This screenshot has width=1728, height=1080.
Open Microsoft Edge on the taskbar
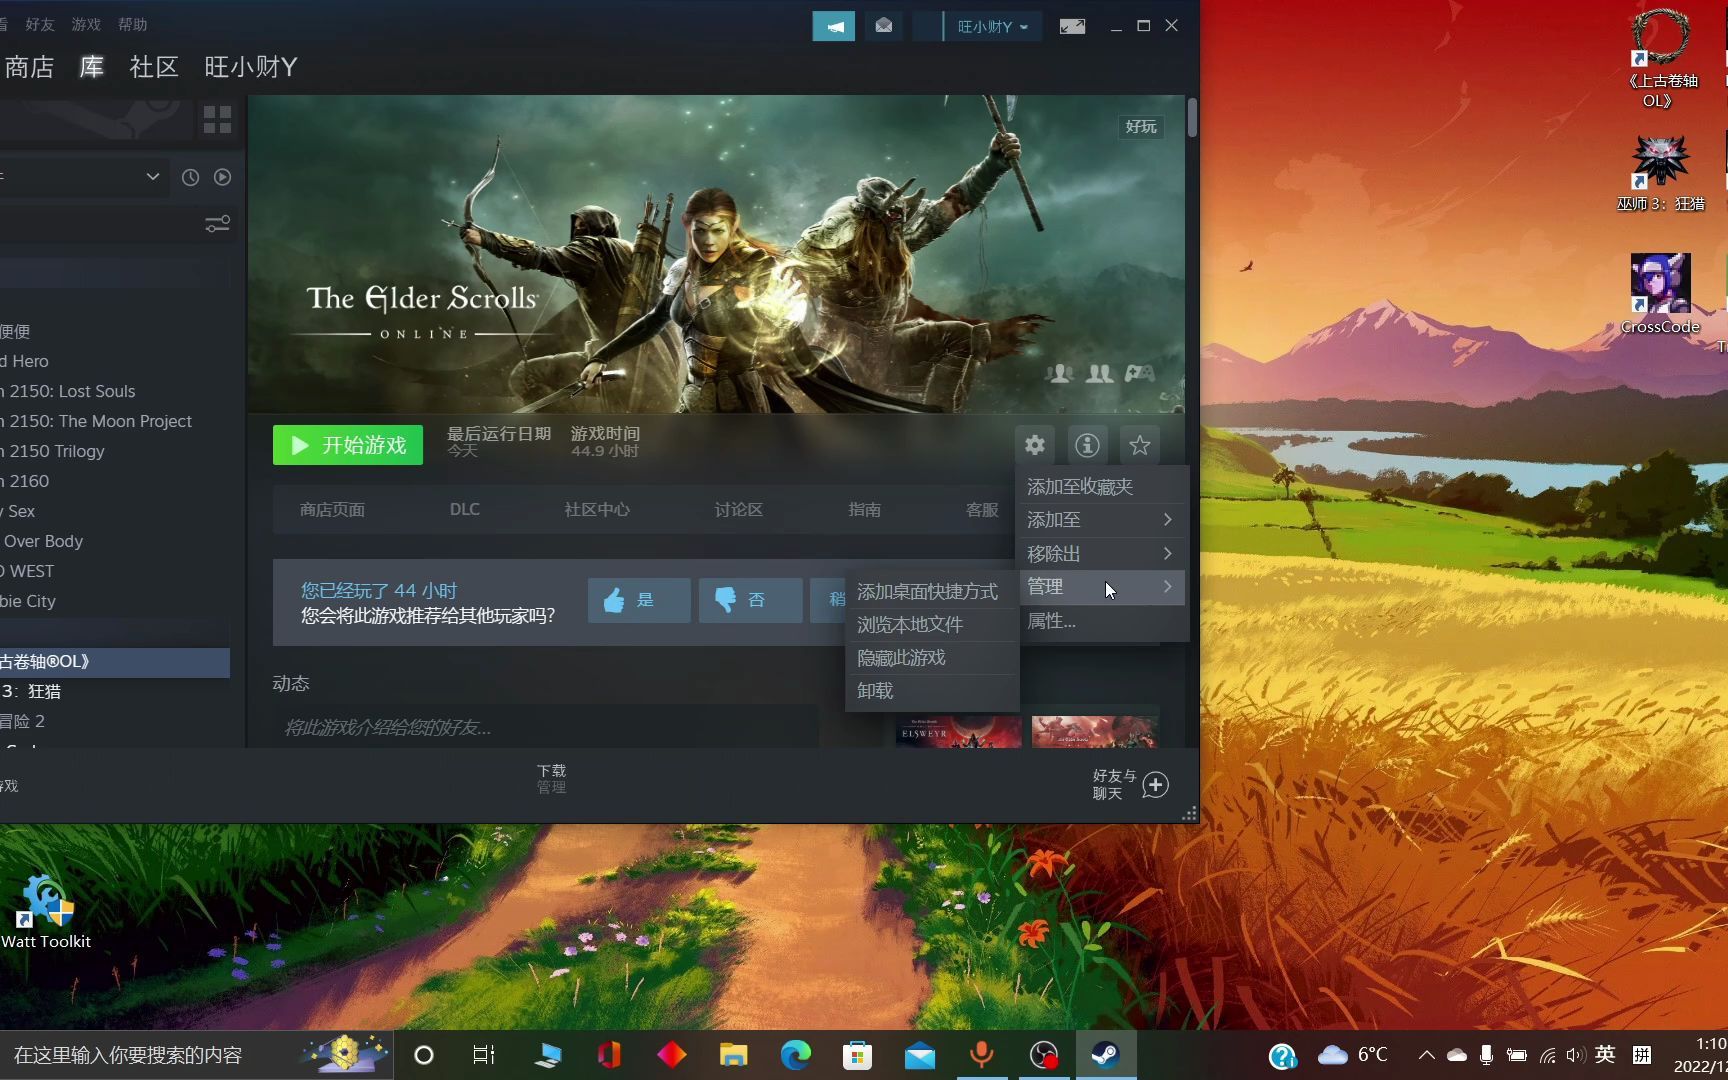(x=796, y=1055)
